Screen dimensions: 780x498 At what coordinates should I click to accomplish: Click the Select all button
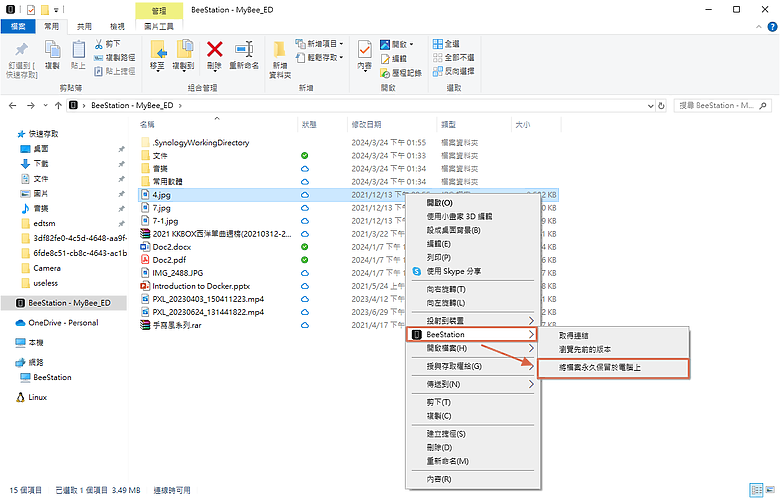click(x=446, y=44)
